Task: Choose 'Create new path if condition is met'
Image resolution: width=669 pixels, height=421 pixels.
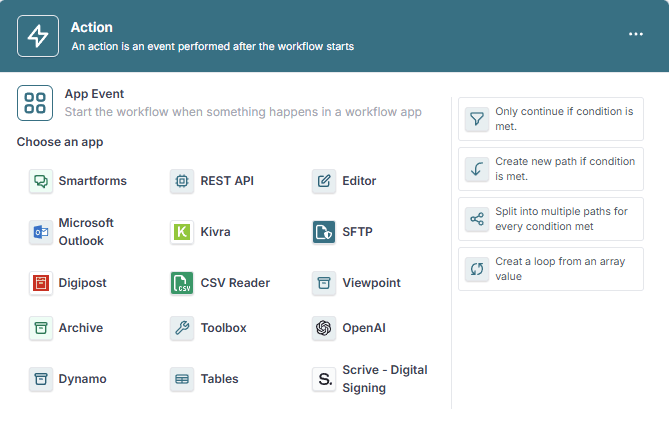Action: pyautogui.click(x=551, y=169)
